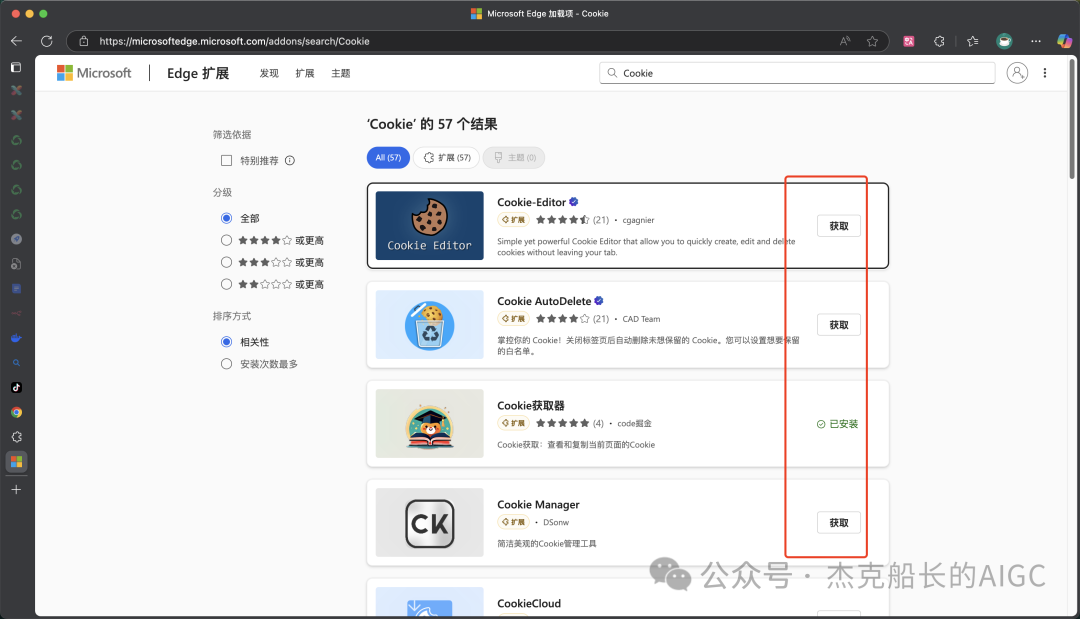Click the 已安装 status on Cookie获取器
Image resolution: width=1080 pixels, height=619 pixels.
point(838,424)
